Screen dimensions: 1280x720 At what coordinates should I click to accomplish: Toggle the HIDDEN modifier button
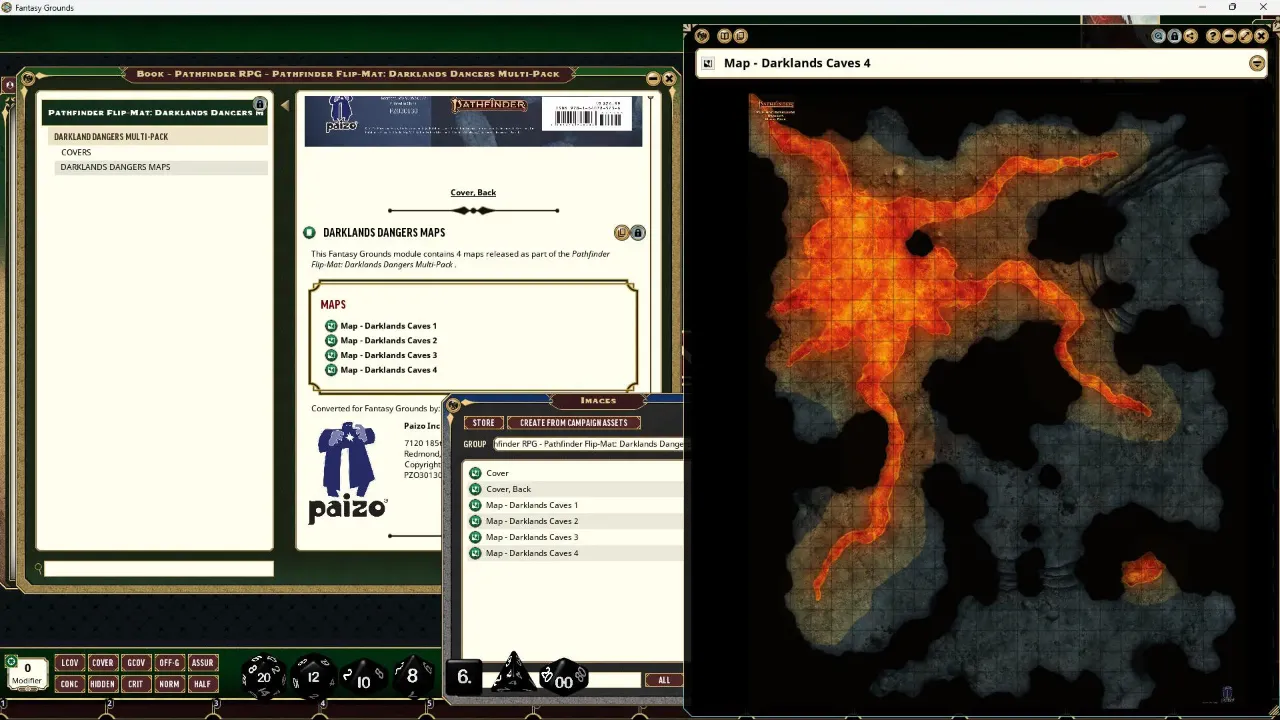click(102, 684)
